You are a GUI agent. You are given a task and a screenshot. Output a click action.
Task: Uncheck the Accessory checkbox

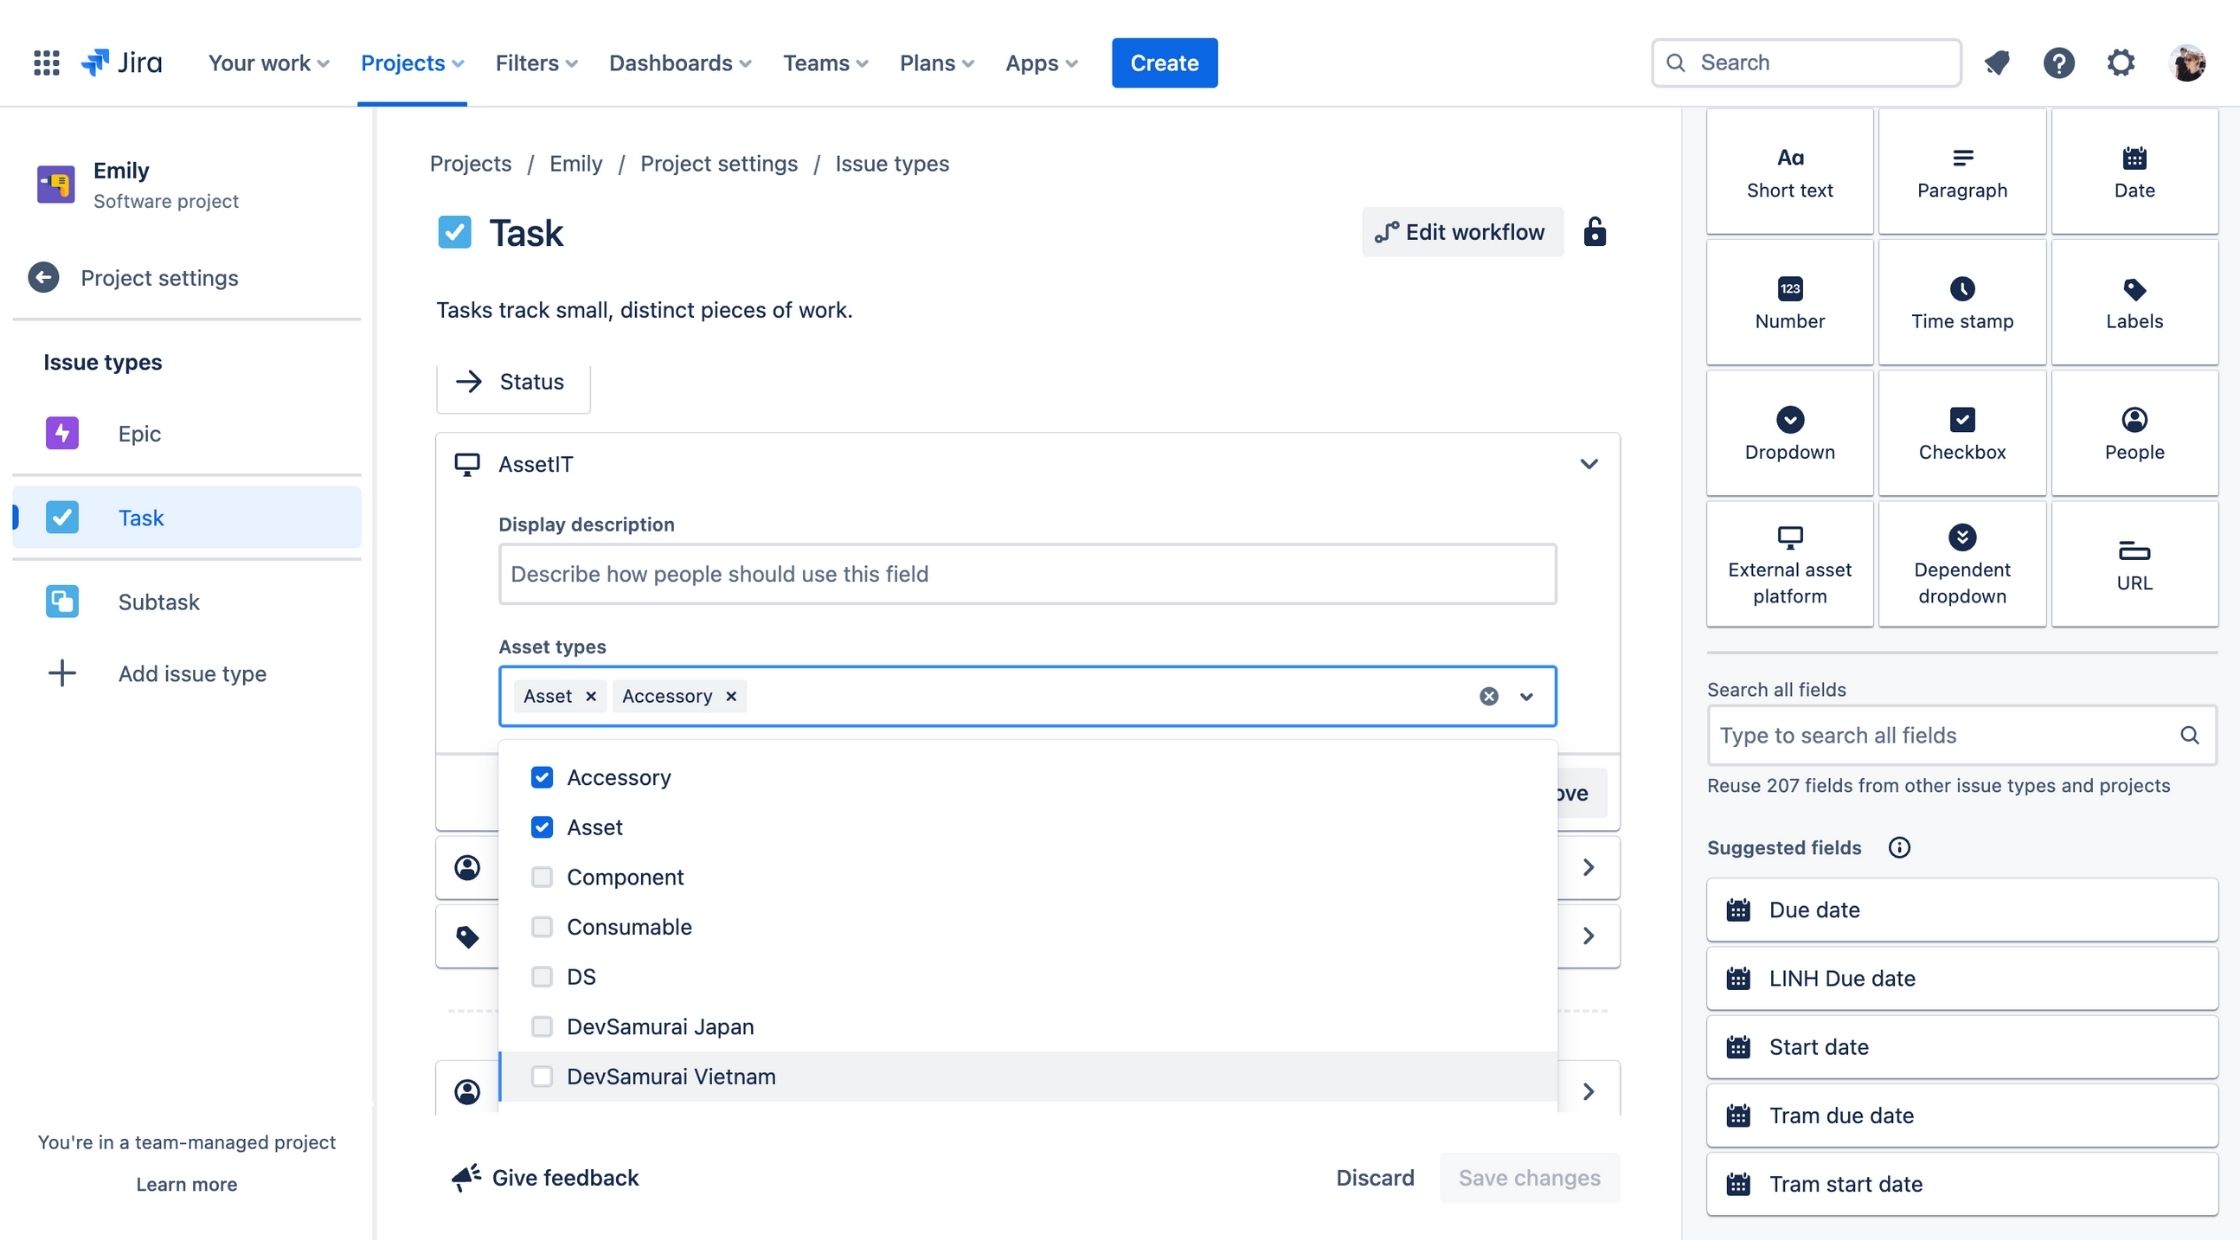point(542,777)
